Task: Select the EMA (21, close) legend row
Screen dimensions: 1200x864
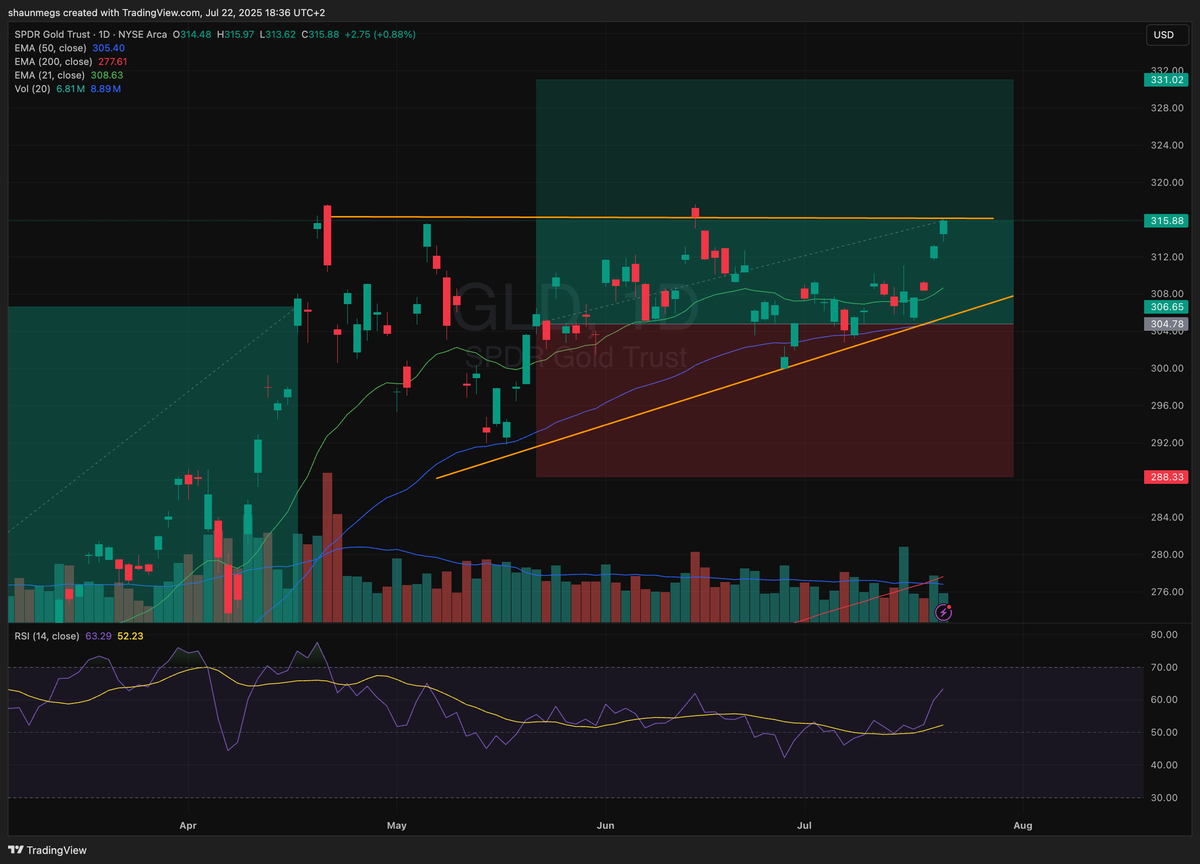Action: point(70,74)
